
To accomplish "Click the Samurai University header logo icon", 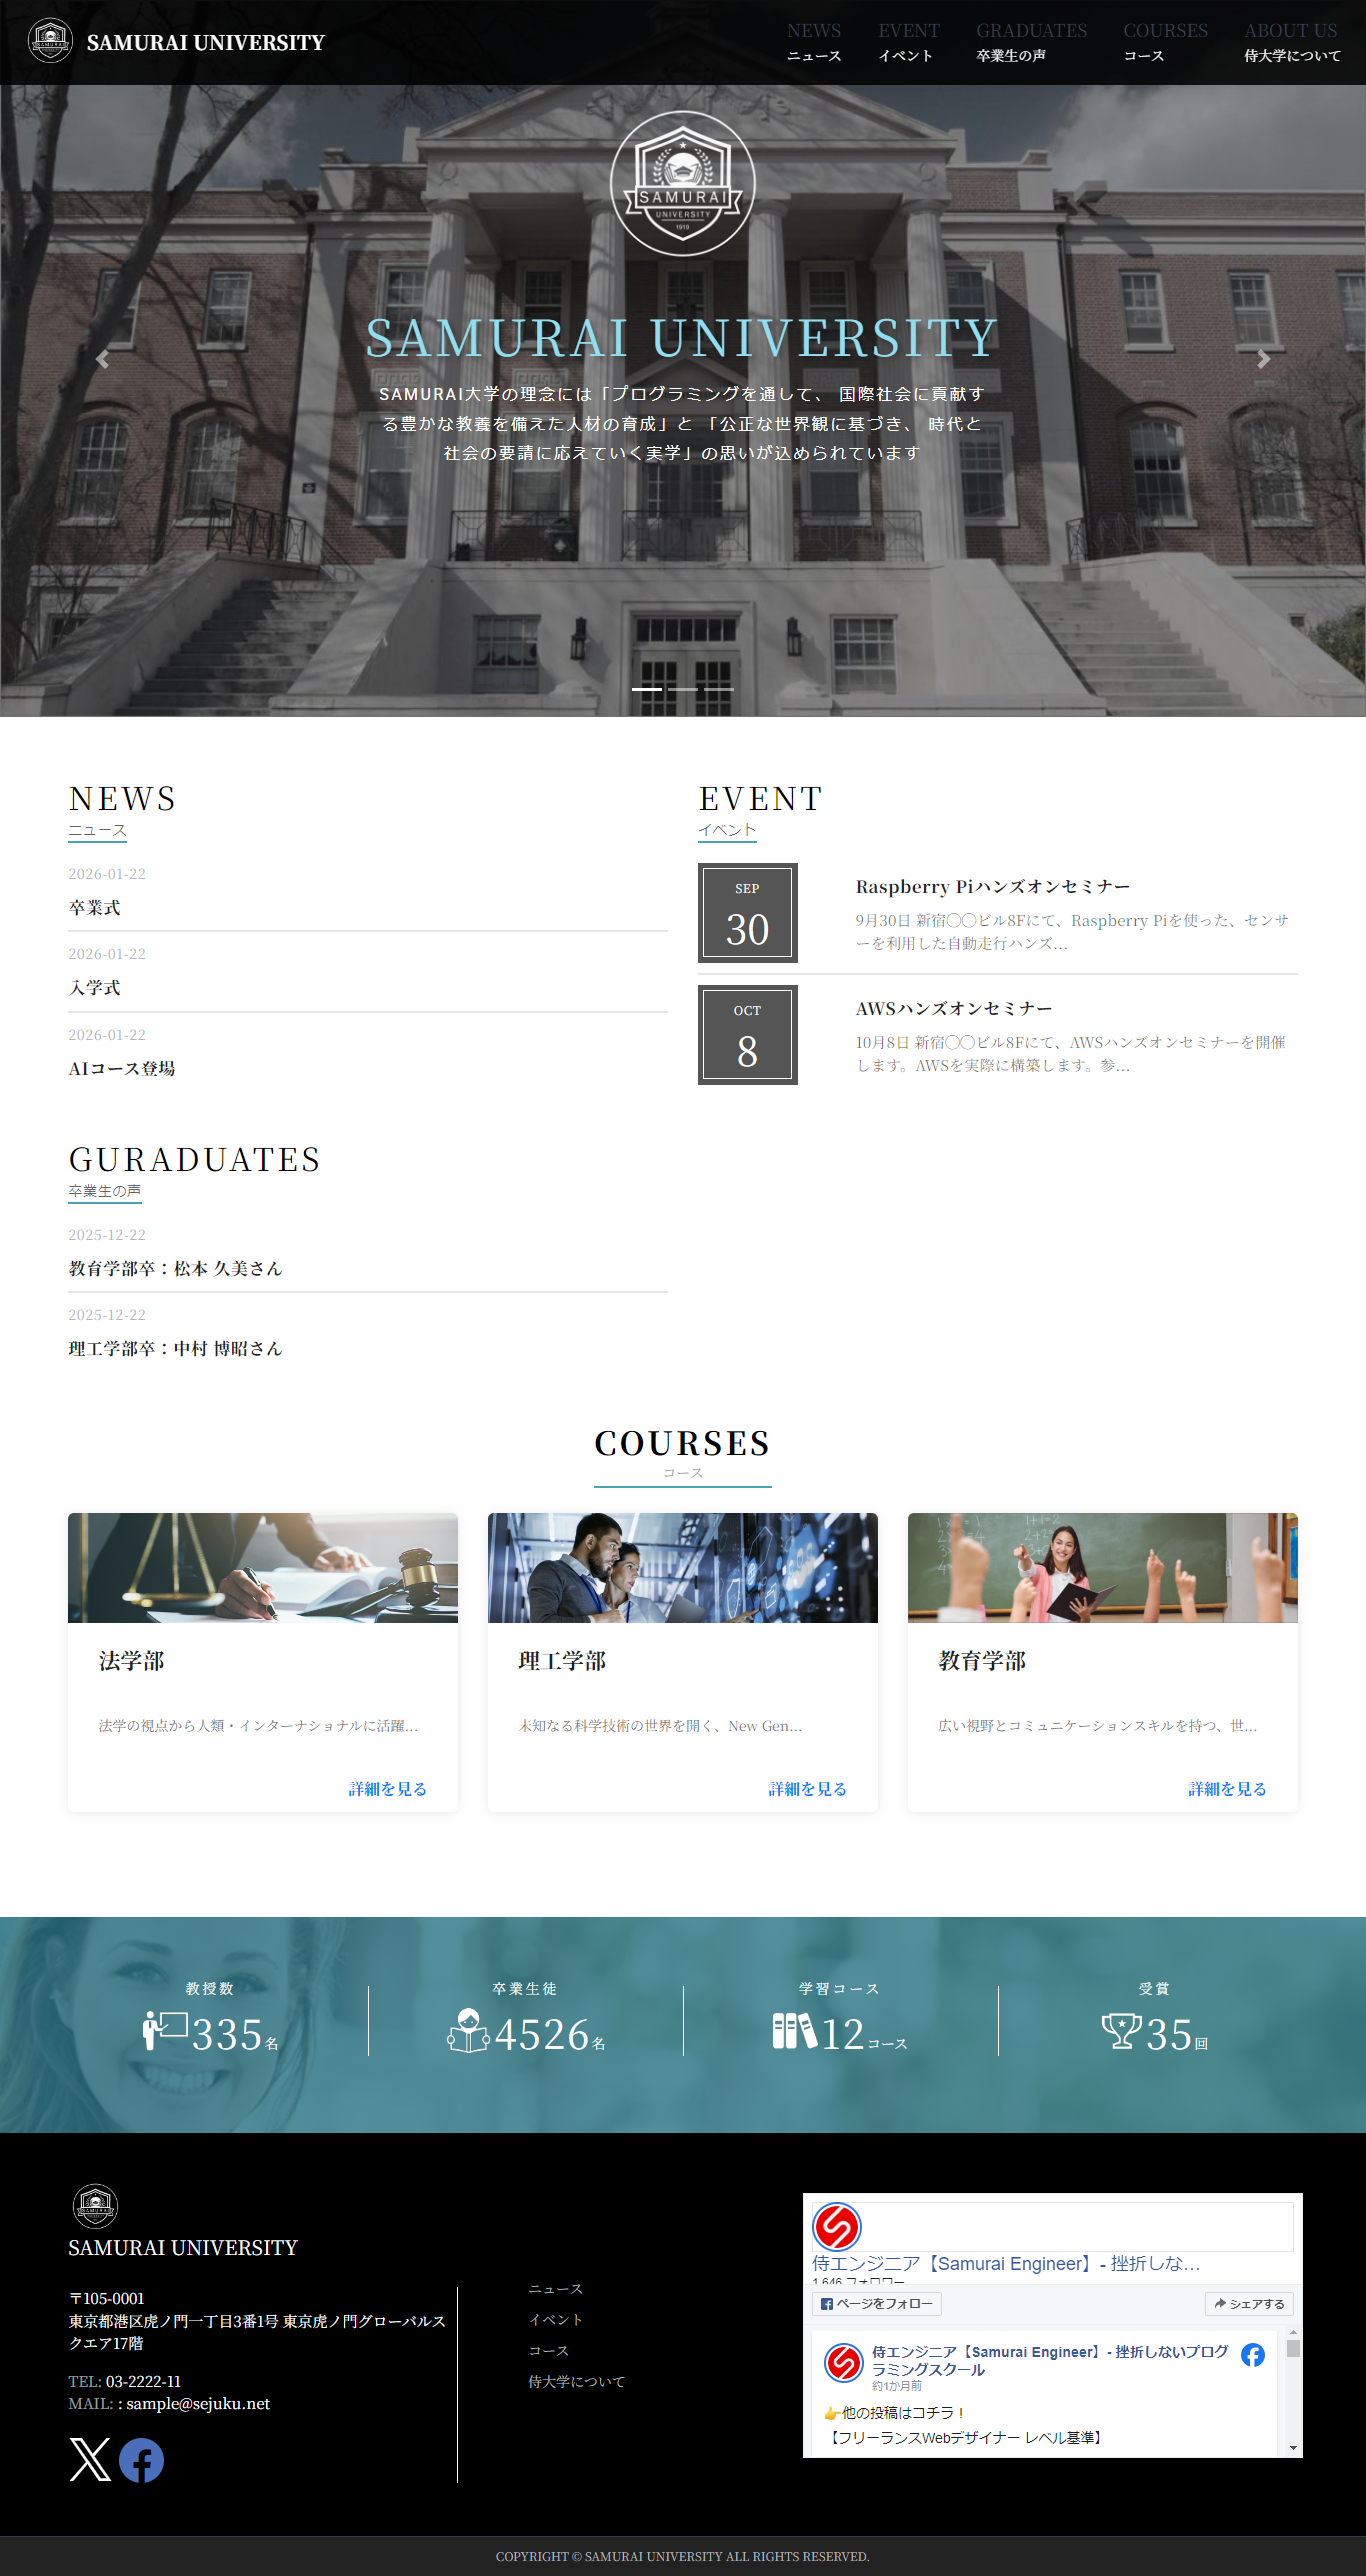I will (49, 42).
